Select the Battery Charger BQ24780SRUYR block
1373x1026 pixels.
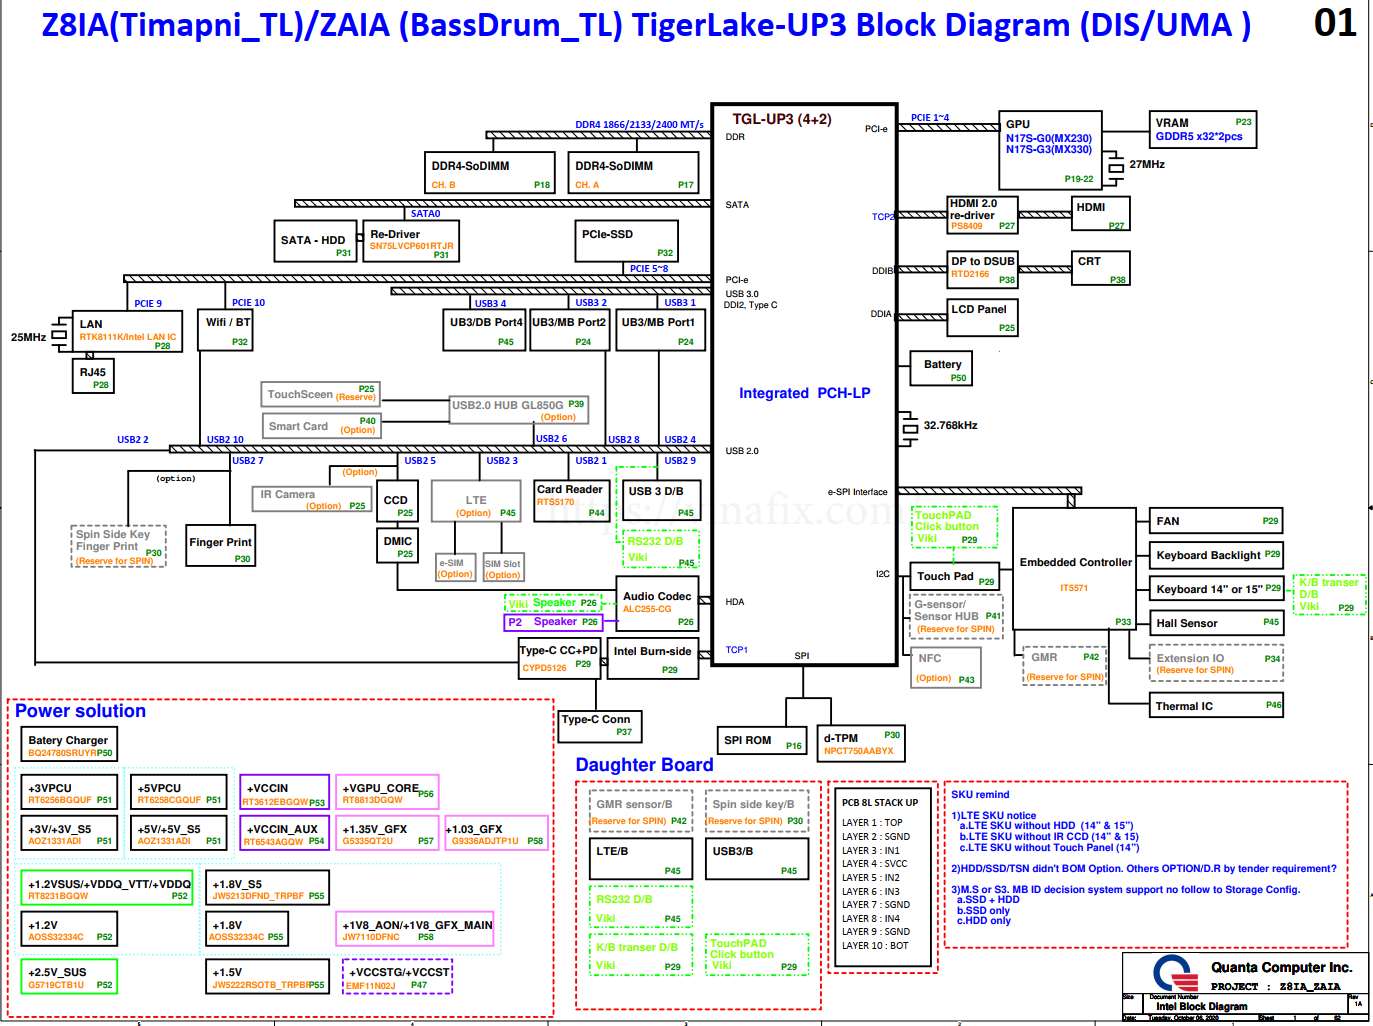pyautogui.click(x=69, y=744)
